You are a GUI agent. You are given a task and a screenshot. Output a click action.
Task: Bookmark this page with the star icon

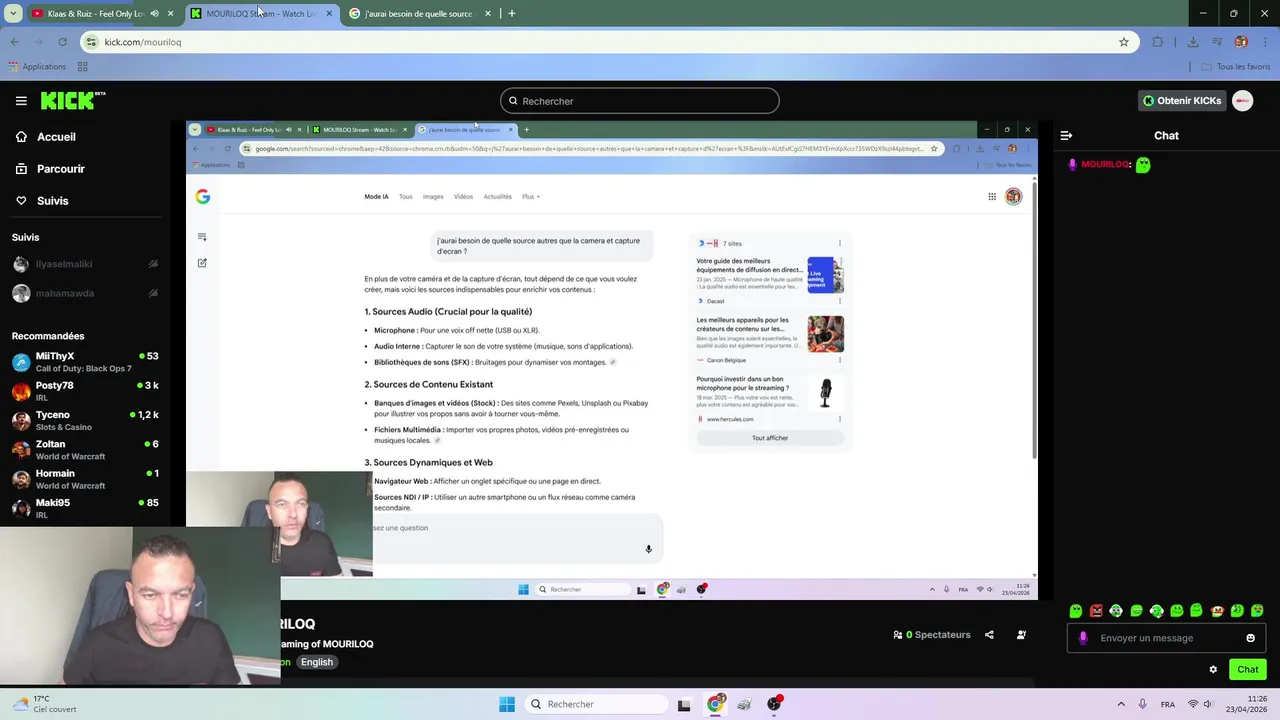click(1124, 42)
